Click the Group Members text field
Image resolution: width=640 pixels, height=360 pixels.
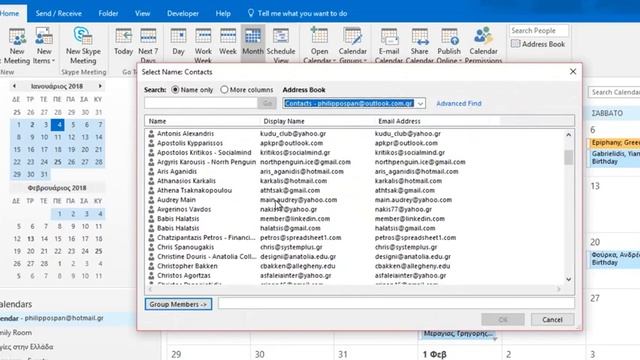point(396,303)
